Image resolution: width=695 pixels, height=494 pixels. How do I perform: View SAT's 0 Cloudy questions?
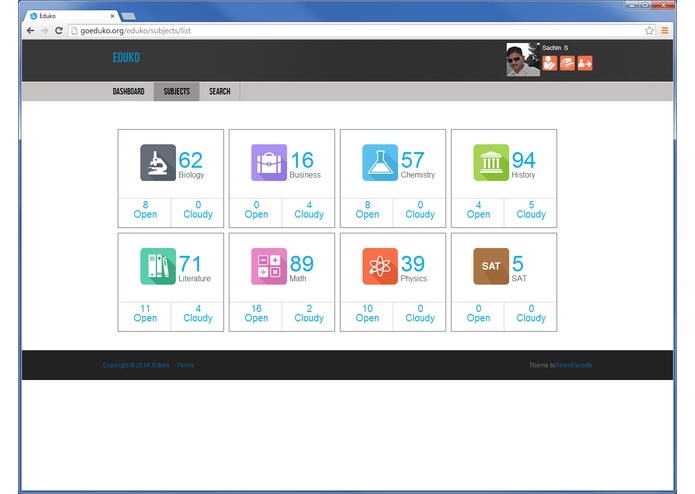click(x=531, y=313)
